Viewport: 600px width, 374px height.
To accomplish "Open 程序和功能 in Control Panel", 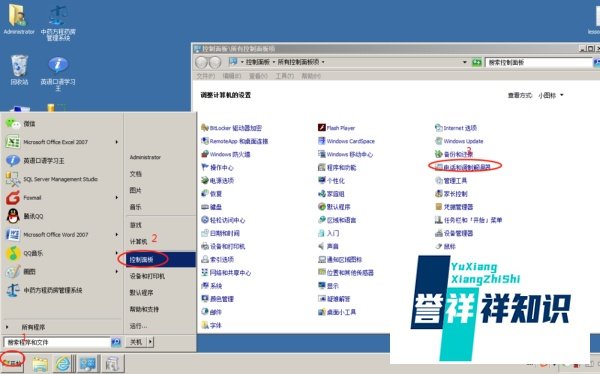I will [x=337, y=167].
